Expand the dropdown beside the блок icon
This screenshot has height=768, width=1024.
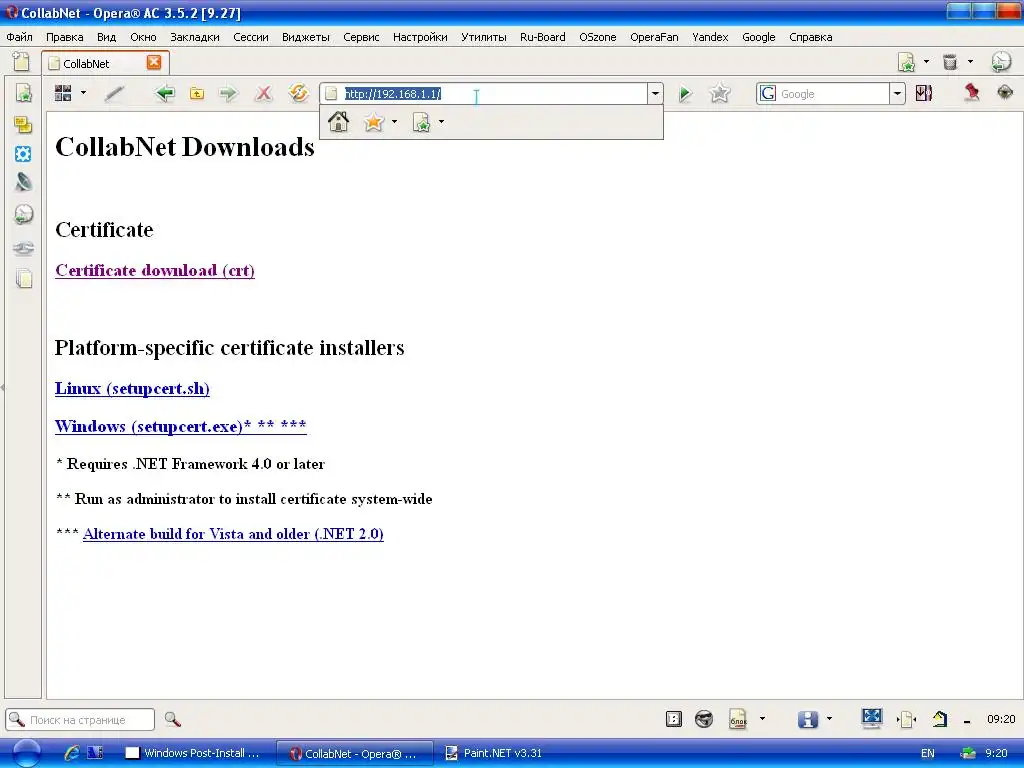pos(762,719)
